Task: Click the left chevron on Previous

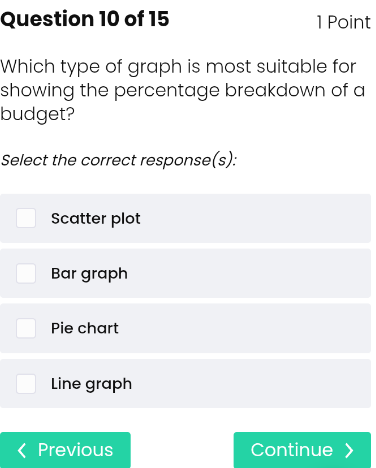Action: point(22,450)
